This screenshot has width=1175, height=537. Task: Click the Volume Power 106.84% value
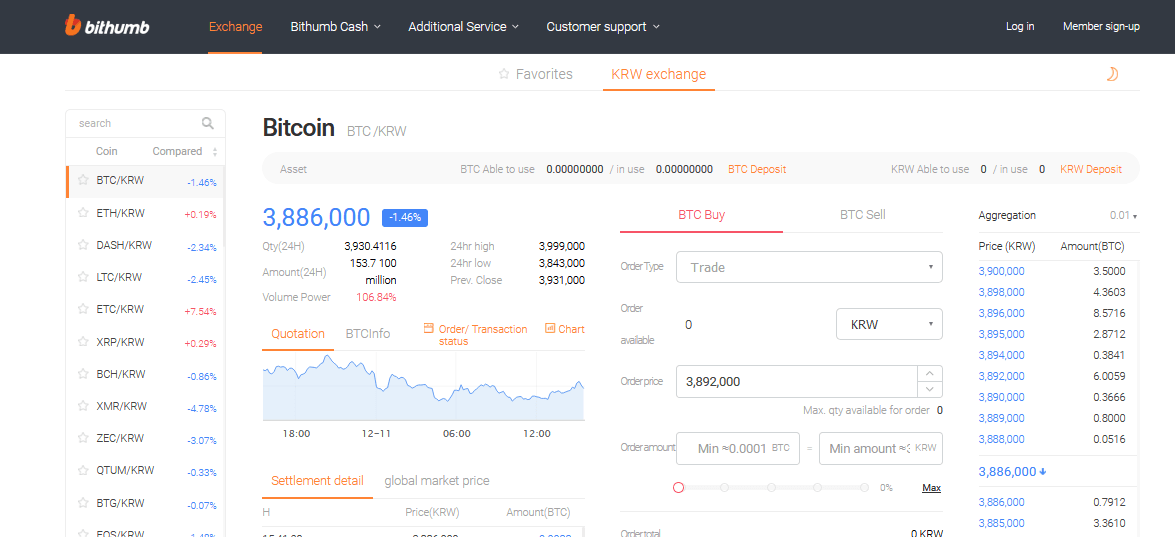pyautogui.click(x=376, y=297)
